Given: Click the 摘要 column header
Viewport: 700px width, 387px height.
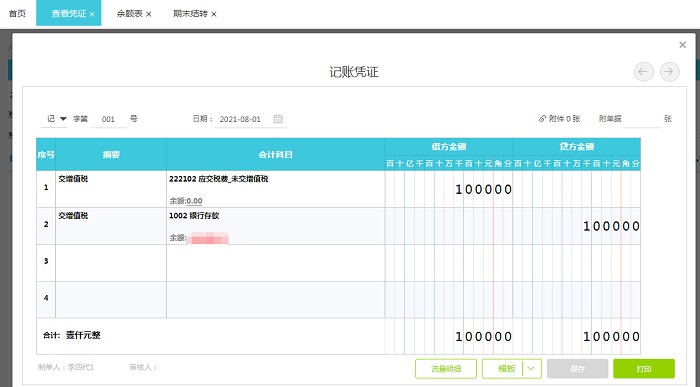Looking at the screenshot, I should (111, 154).
